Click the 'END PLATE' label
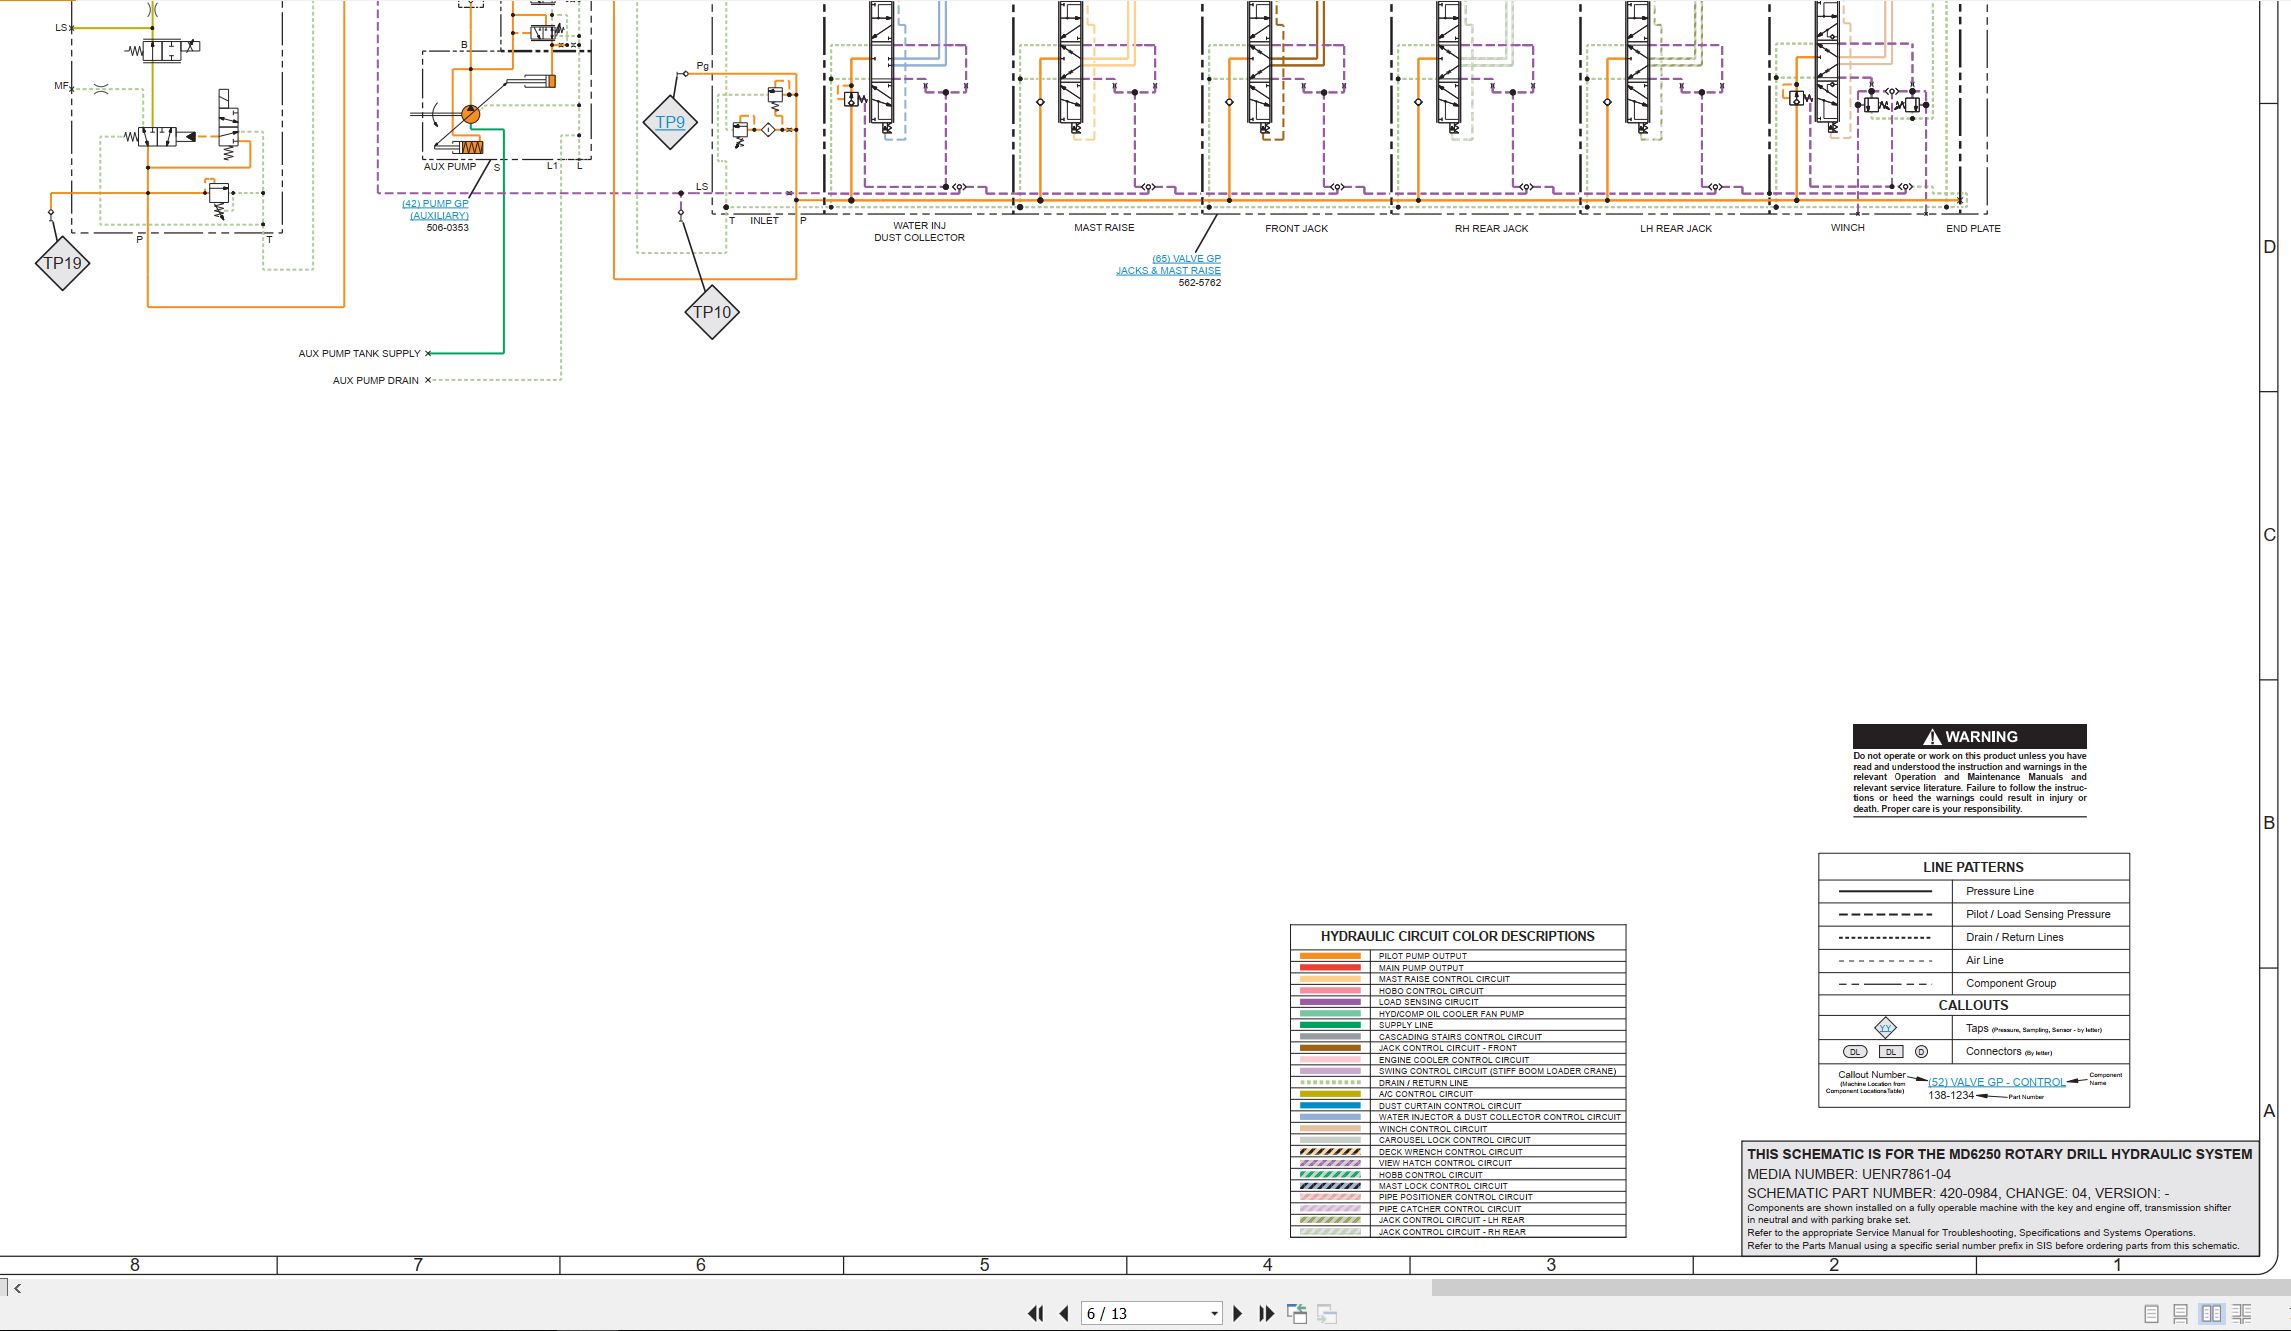 click(1973, 229)
